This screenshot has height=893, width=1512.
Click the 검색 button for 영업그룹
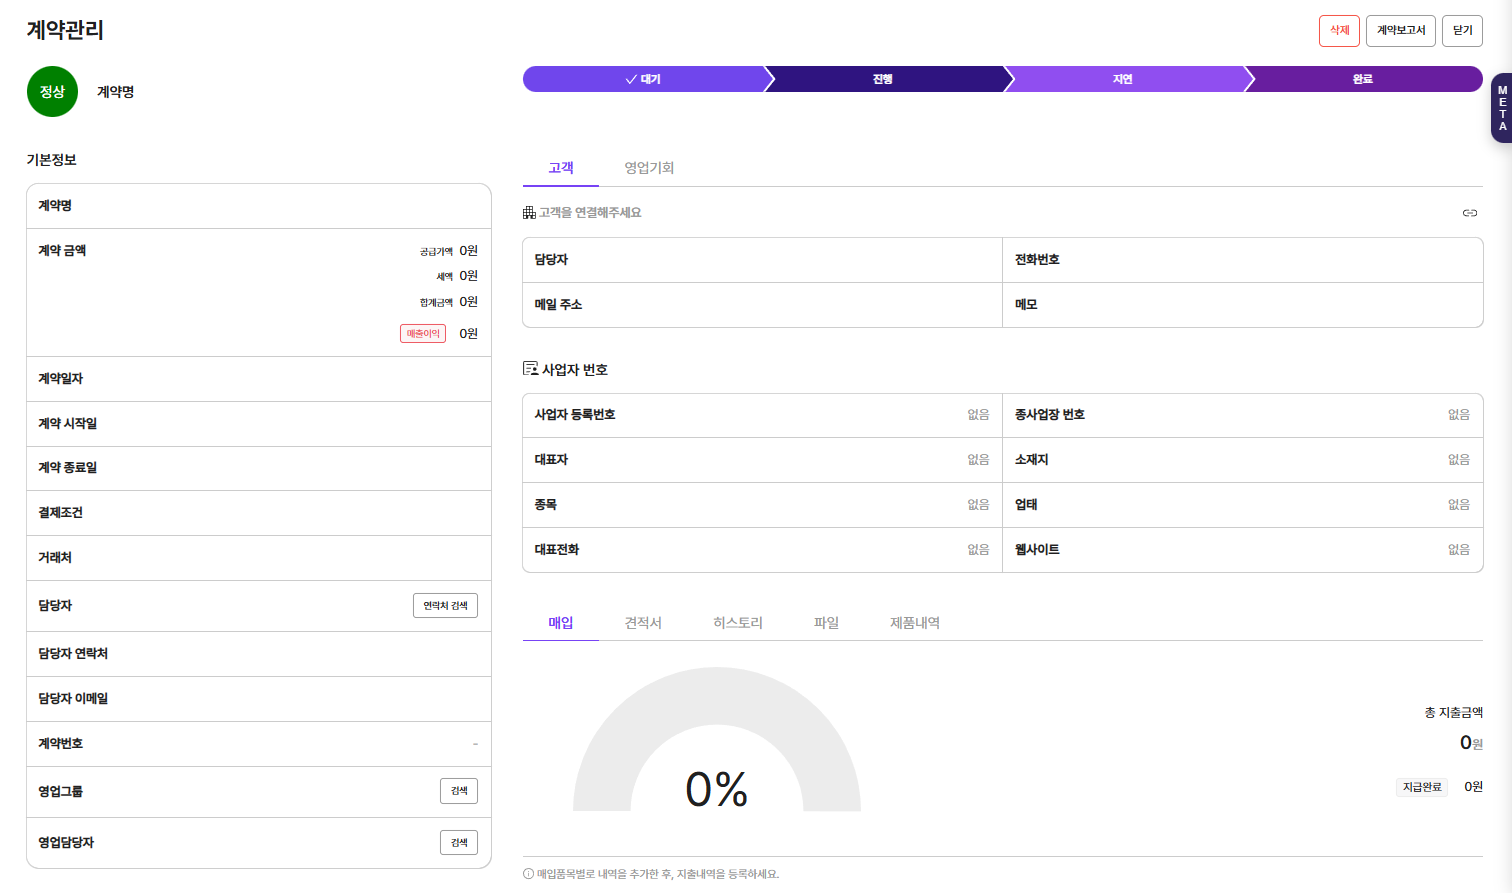[x=458, y=791]
